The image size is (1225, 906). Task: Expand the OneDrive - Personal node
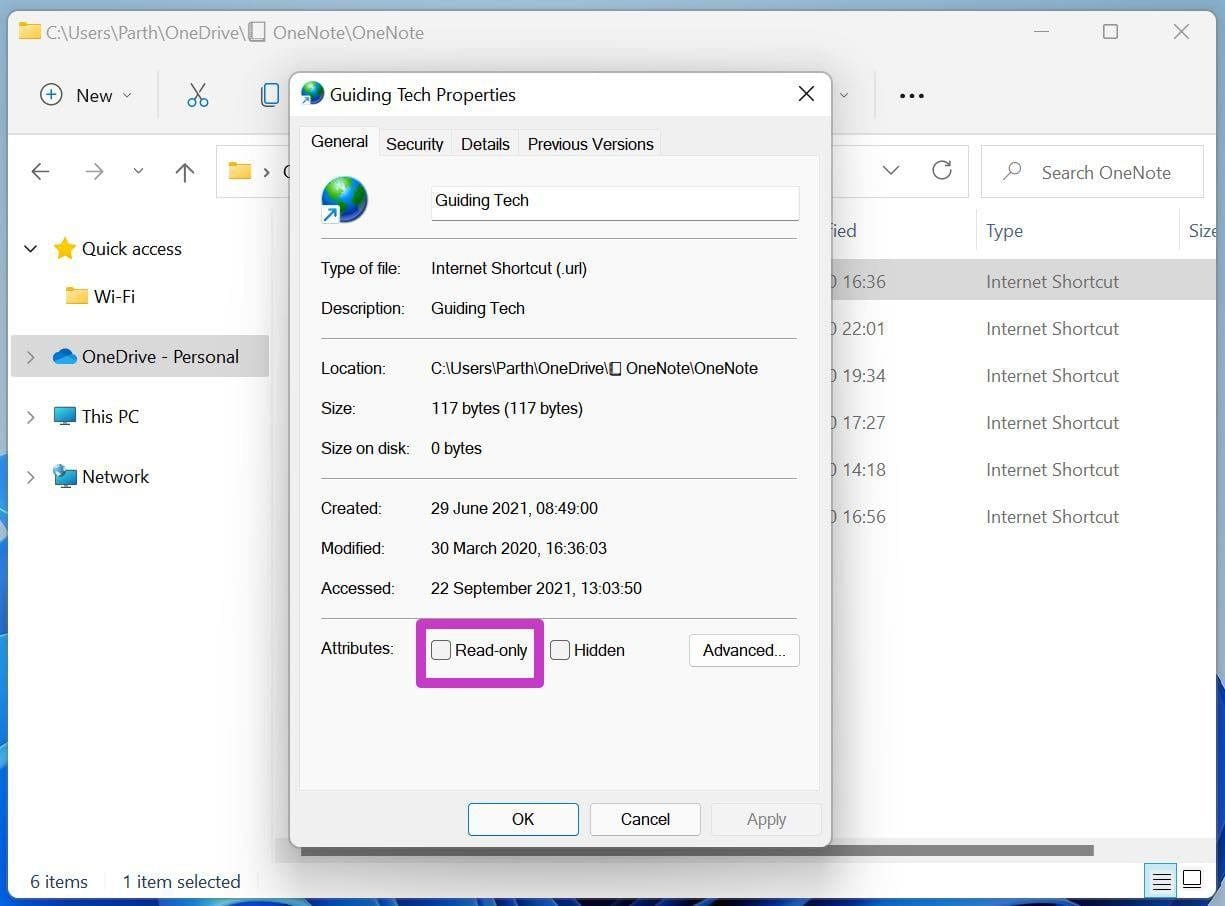click(x=30, y=357)
